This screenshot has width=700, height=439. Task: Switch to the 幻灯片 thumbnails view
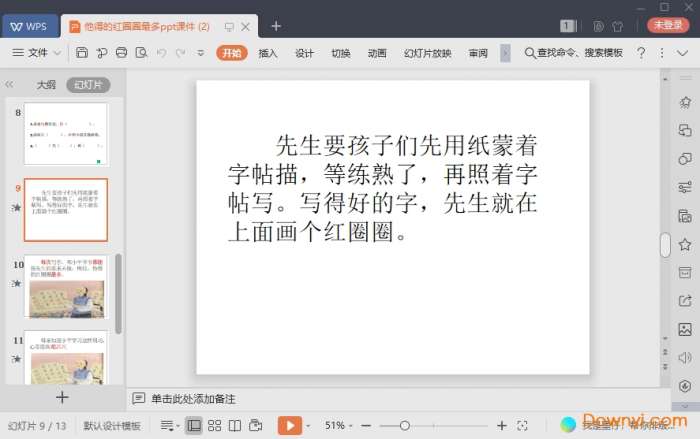point(88,84)
